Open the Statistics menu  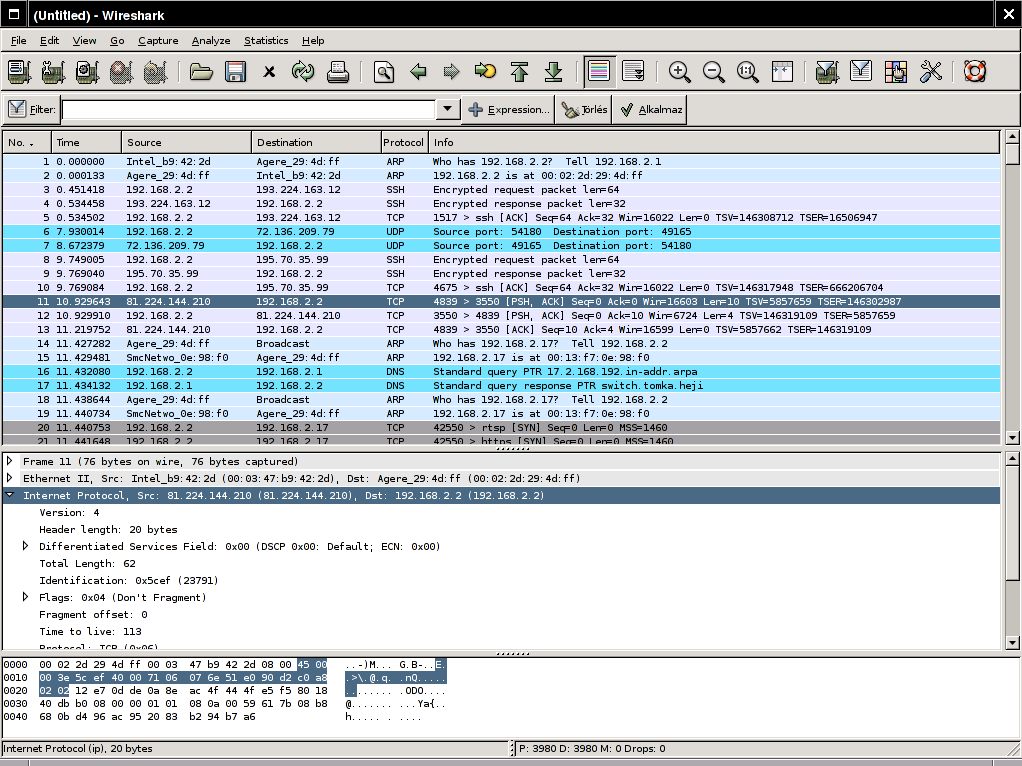coord(266,41)
